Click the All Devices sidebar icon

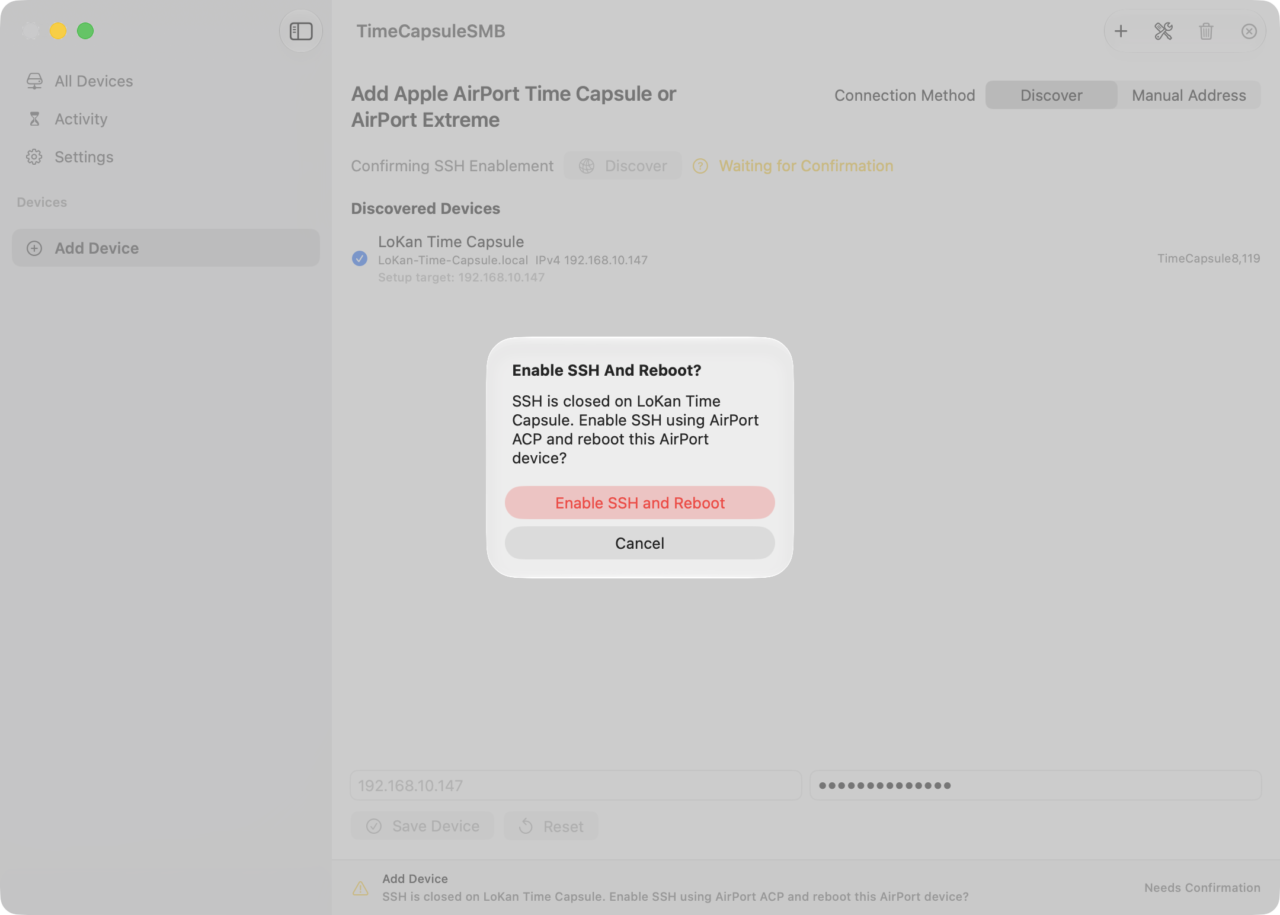pos(34,81)
